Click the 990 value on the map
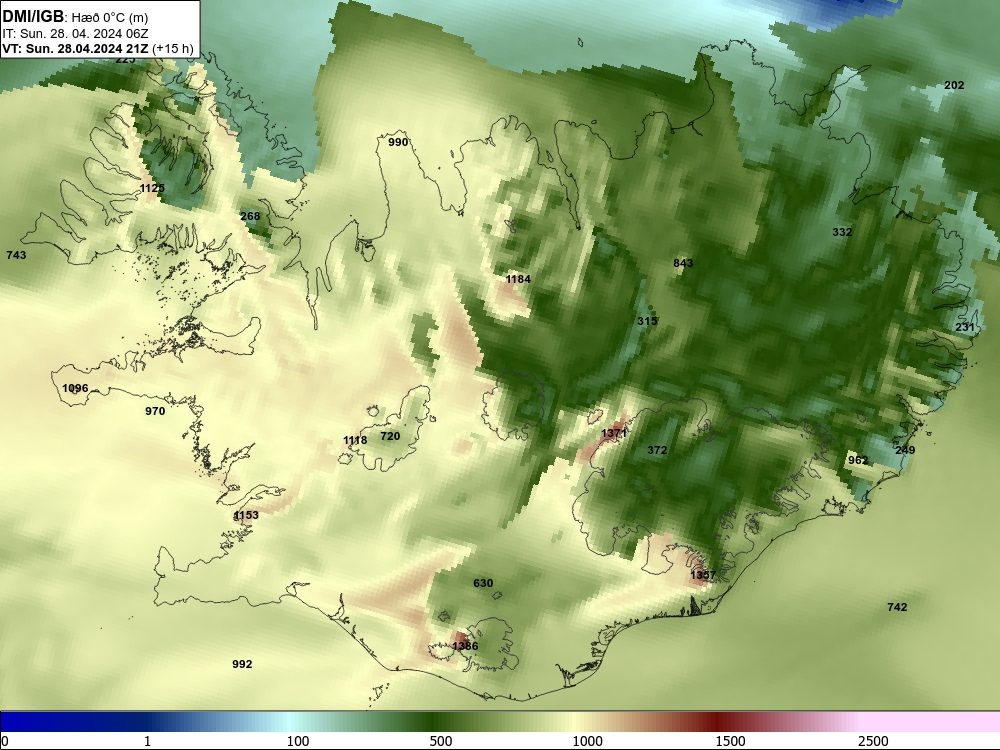This screenshot has height=750, width=1000. 398,142
